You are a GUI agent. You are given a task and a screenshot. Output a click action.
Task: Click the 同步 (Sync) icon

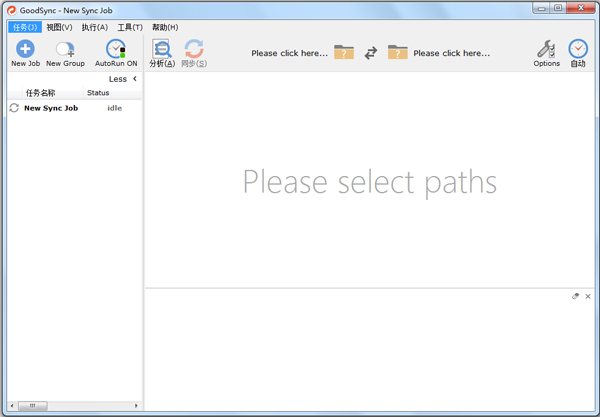click(x=194, y=49)
